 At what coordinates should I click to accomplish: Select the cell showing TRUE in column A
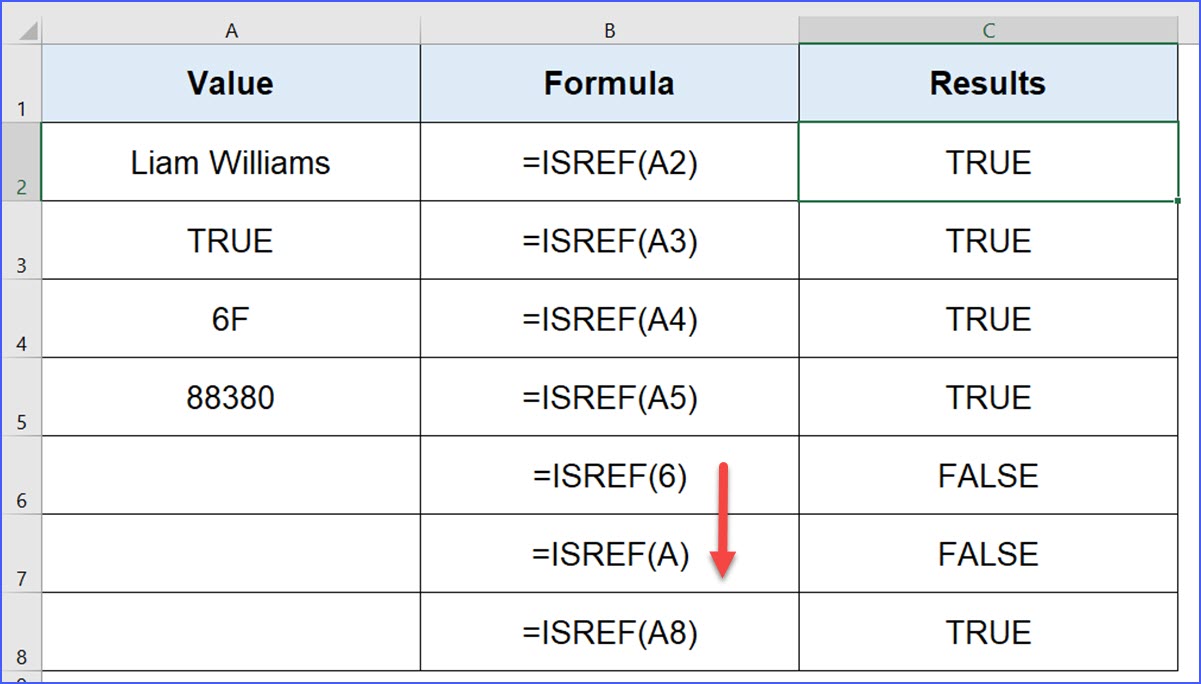pos(231,240)
